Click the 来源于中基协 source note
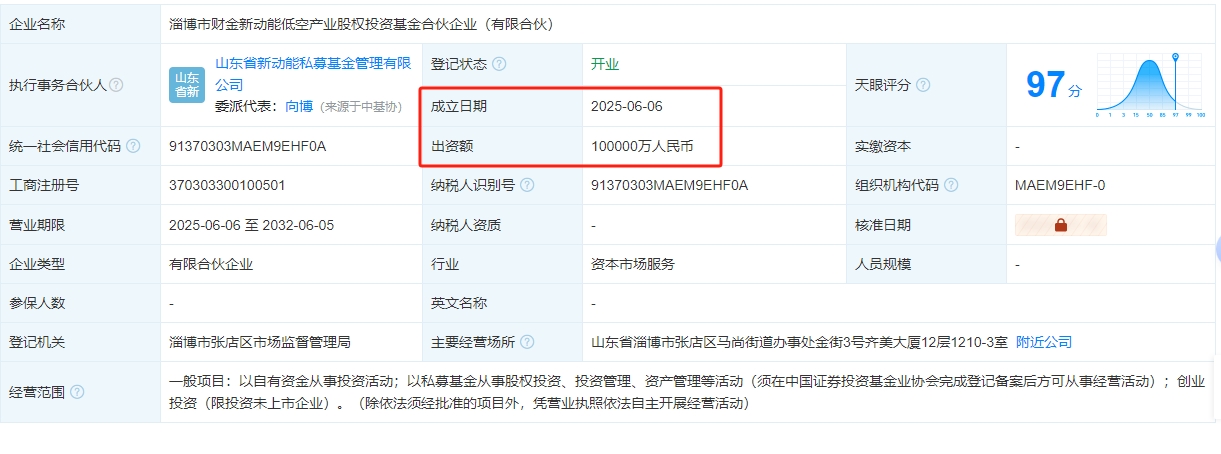The height and width of the screenshot is (454, 1221). (x=360, y=106)
